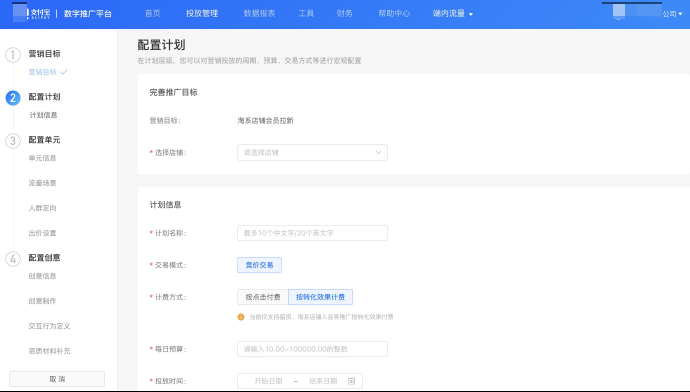Click the step 2 circle icon
Image resolution: width=690 pixels, height=392 pixels.
(13, 98)
